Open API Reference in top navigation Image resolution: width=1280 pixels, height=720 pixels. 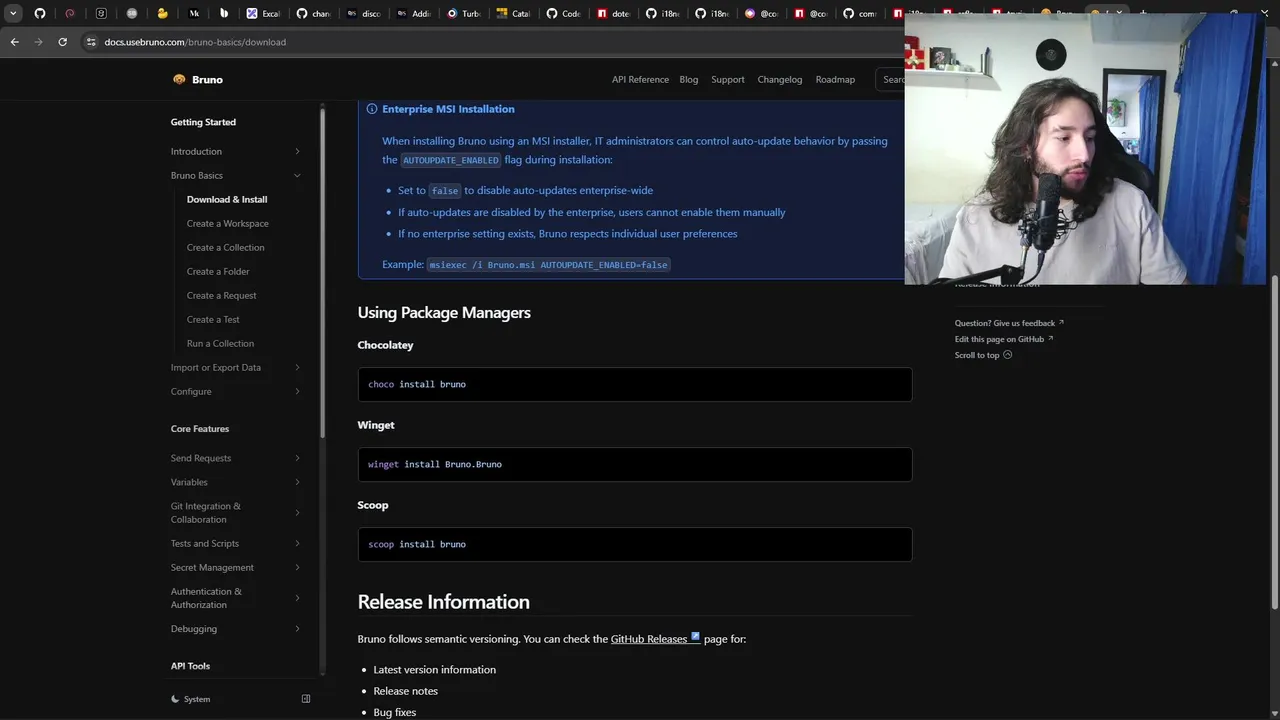640,79
